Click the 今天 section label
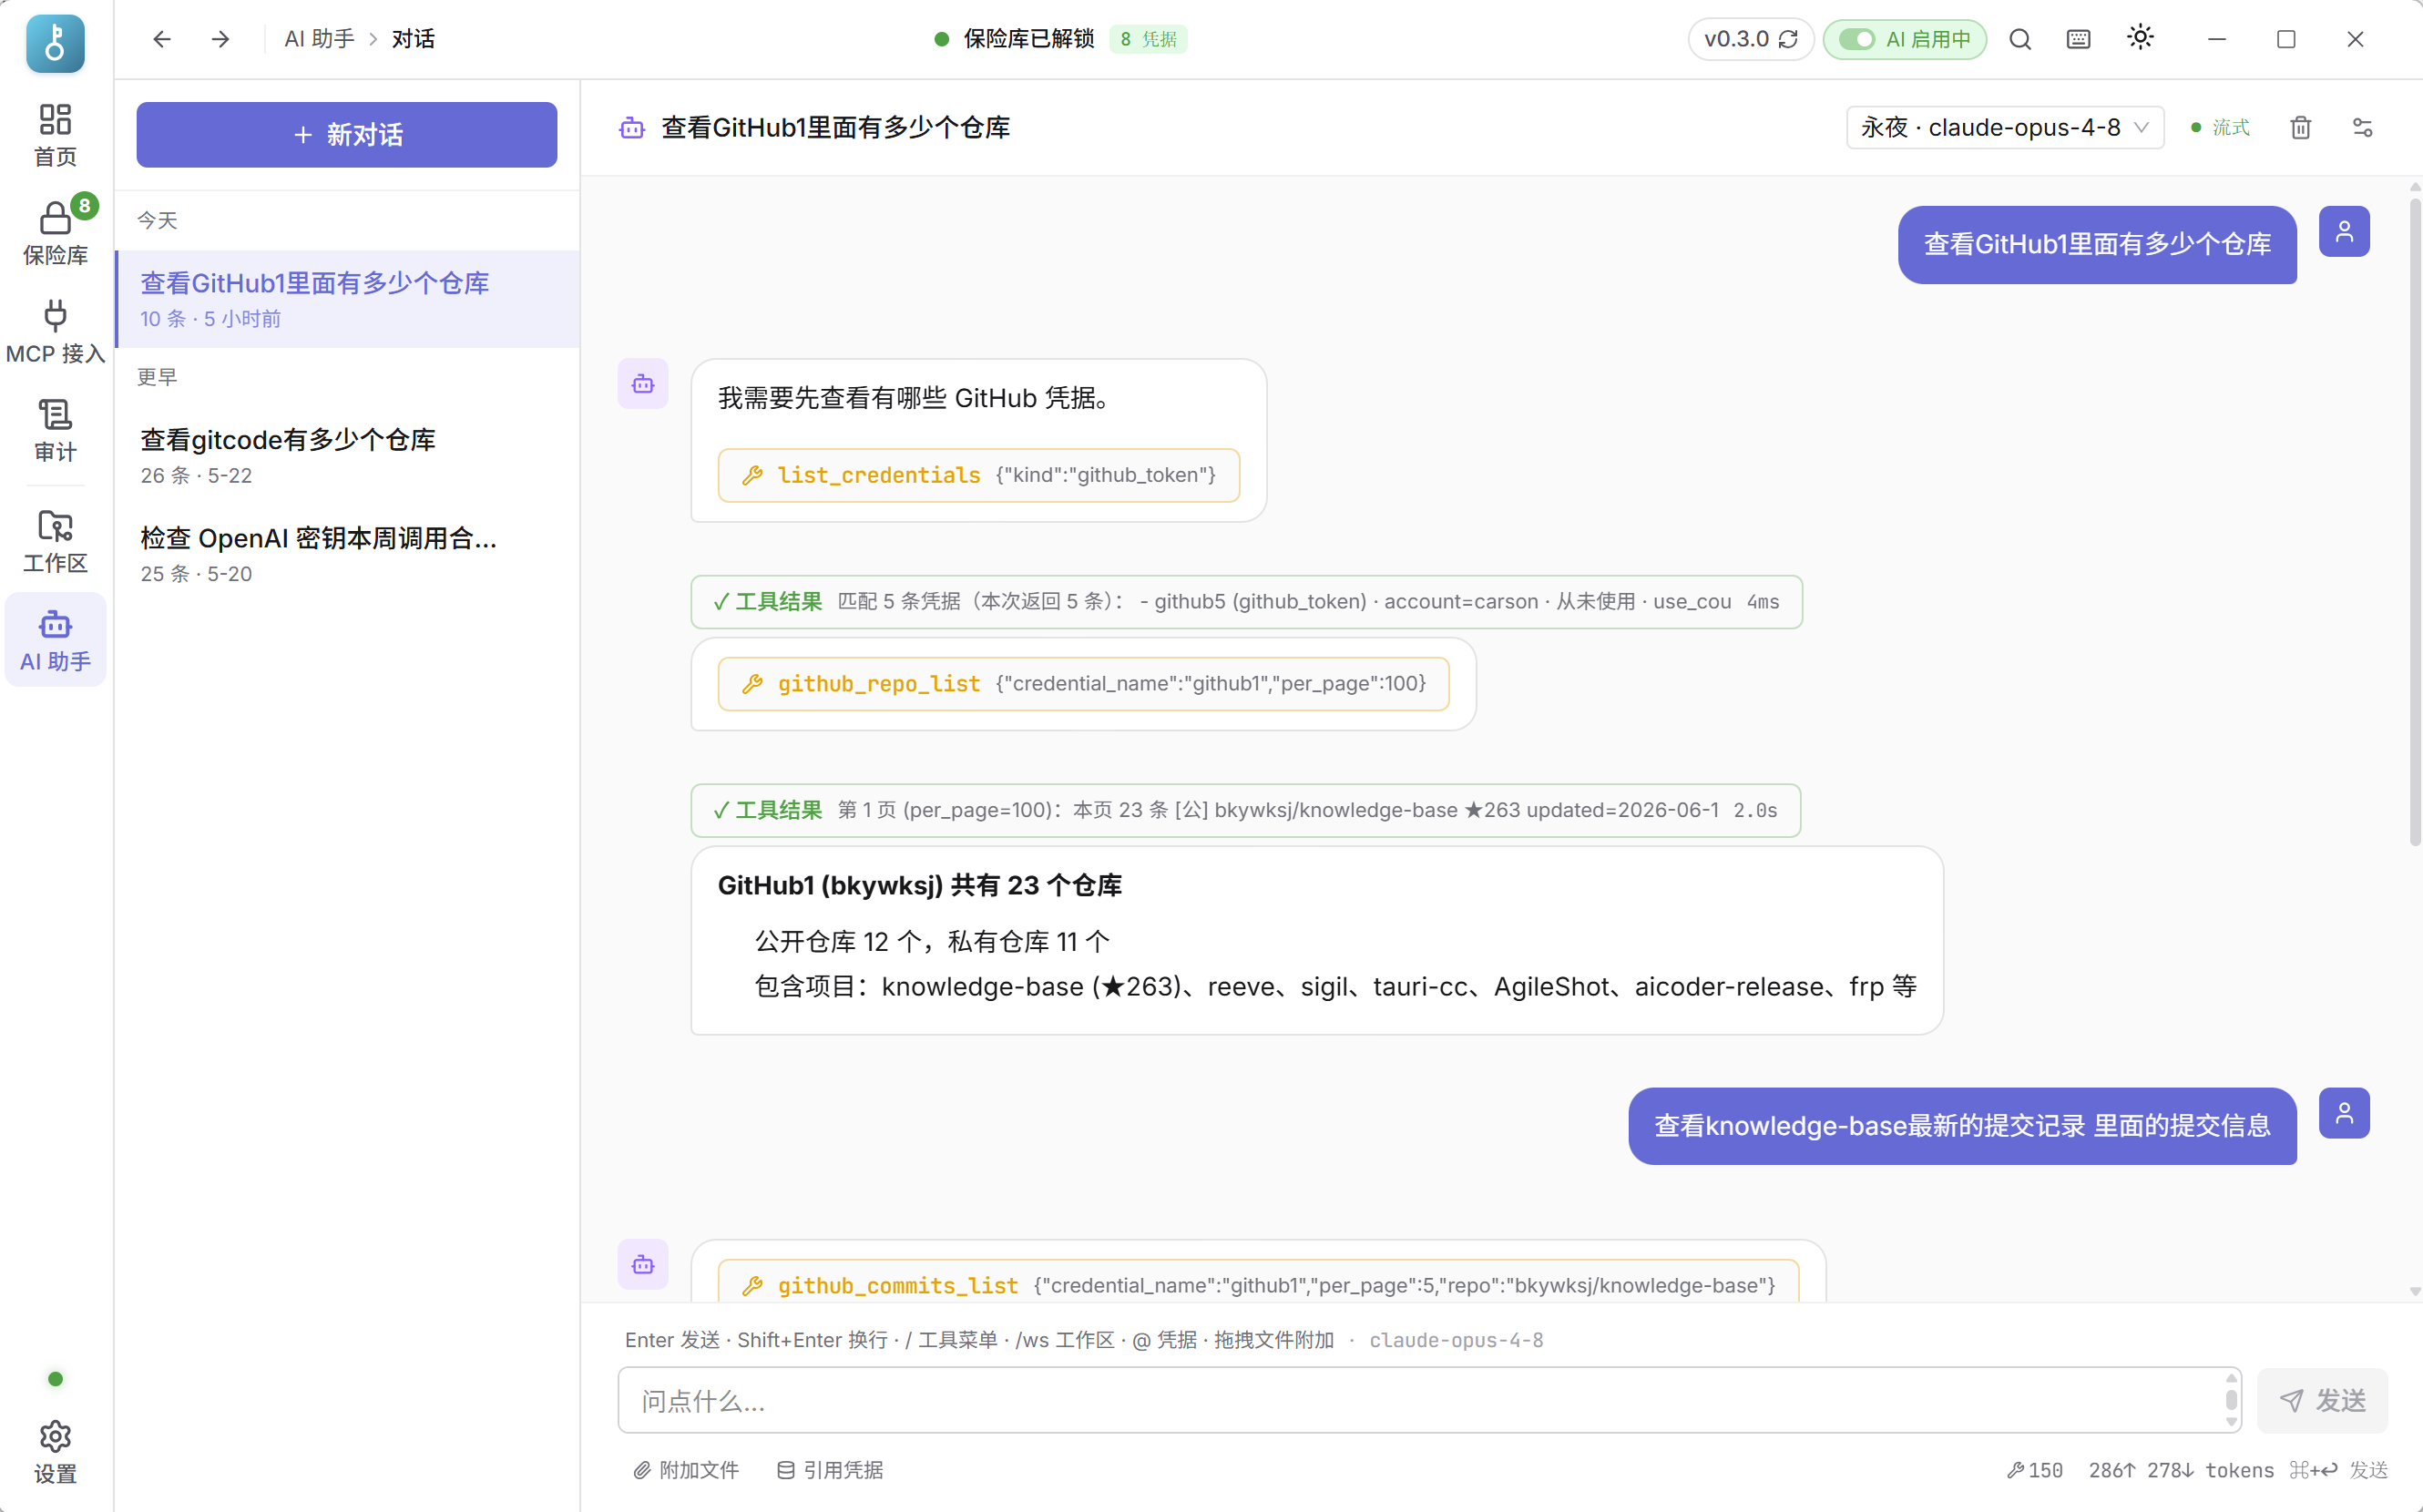The width and height of the screenshot is (2423, 1512). (x=157, y=220)
